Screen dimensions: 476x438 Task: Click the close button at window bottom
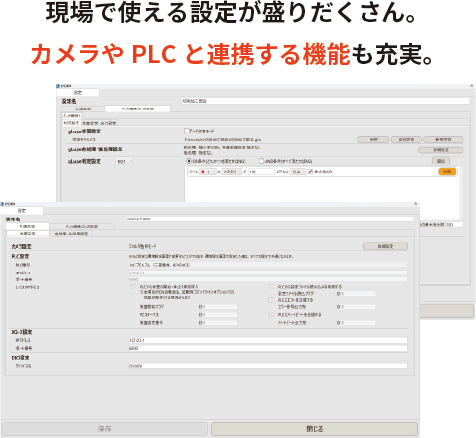pos(314,429)
